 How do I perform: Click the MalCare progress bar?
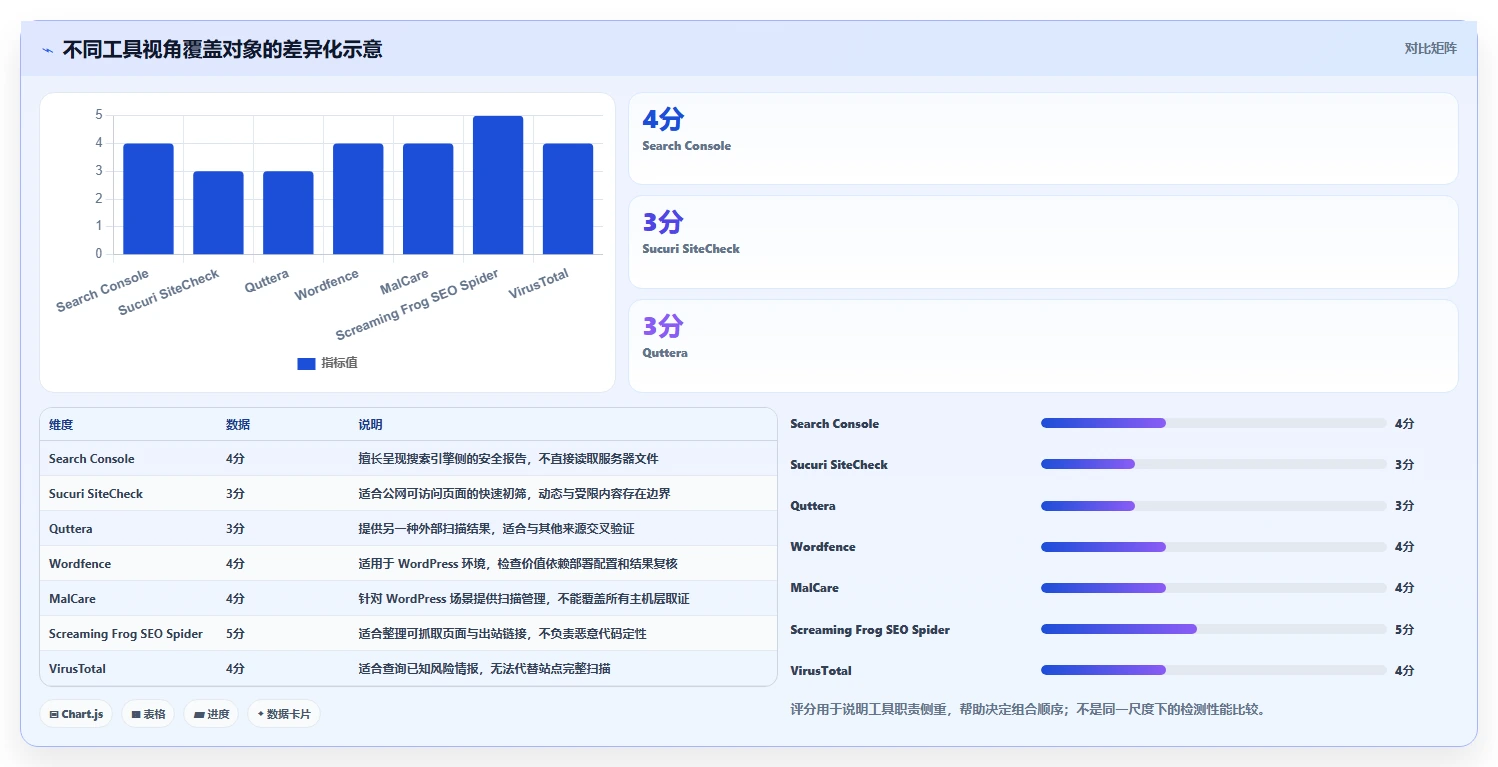click(1214, 588)
